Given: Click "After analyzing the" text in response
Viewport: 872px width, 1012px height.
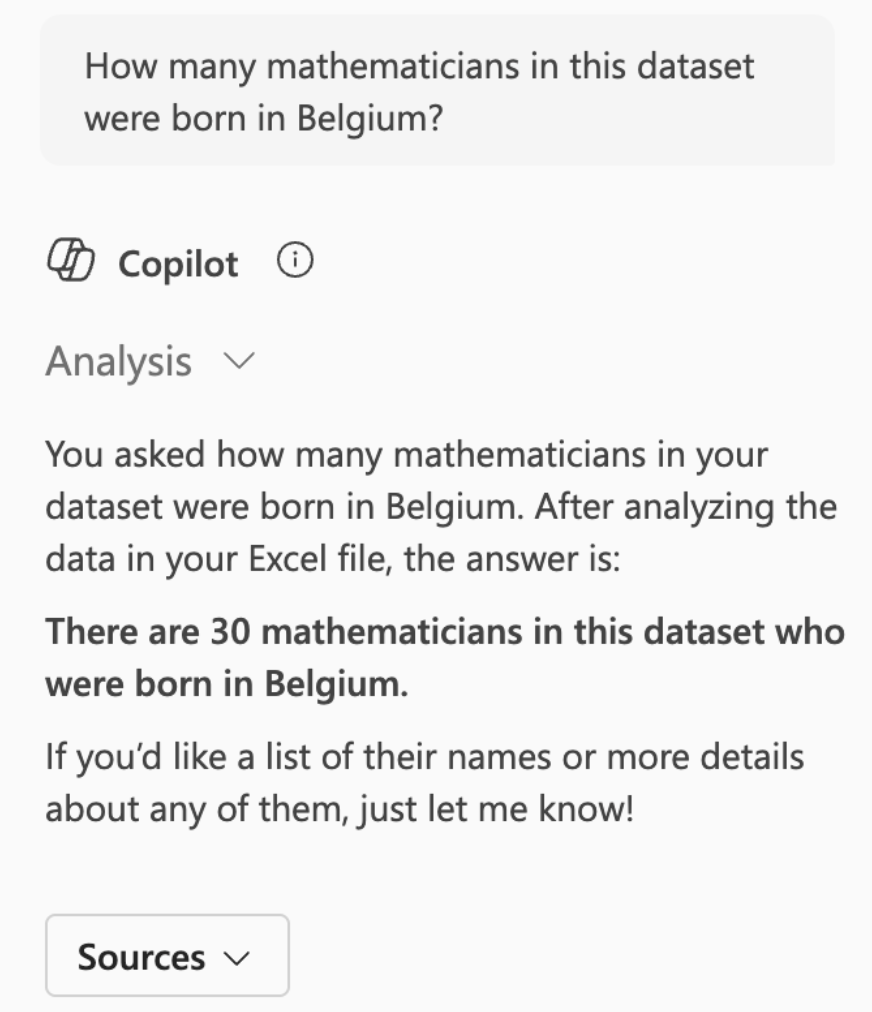Looking at the screenshot, I should [x=685, y=506].
